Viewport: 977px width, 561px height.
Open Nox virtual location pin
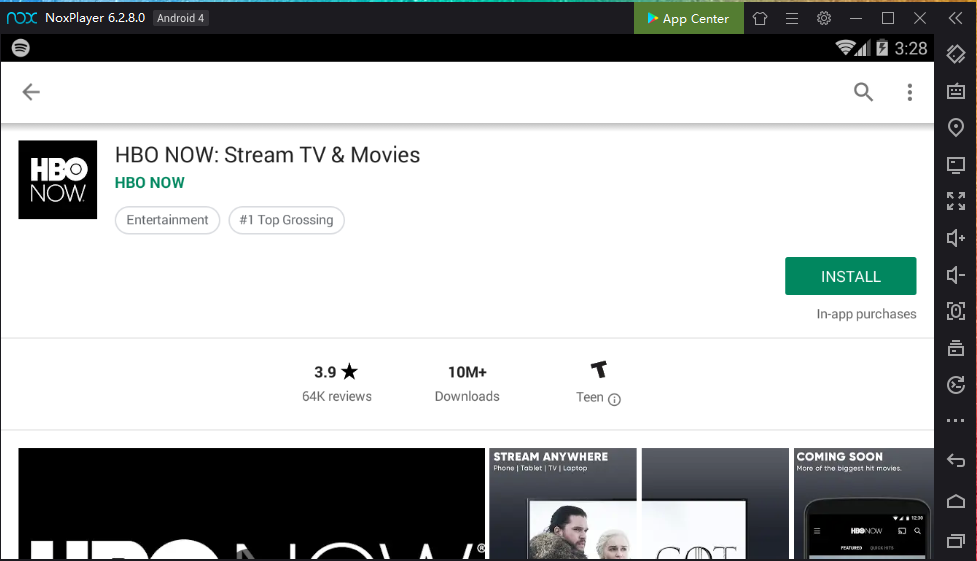pyautogui.click(x=956, y=128)
